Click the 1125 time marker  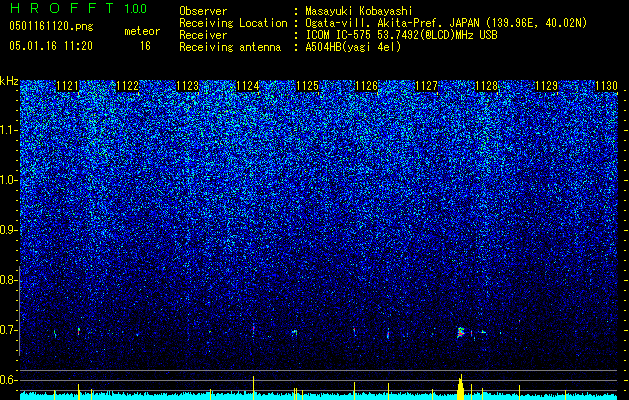[x=308, y=86]
